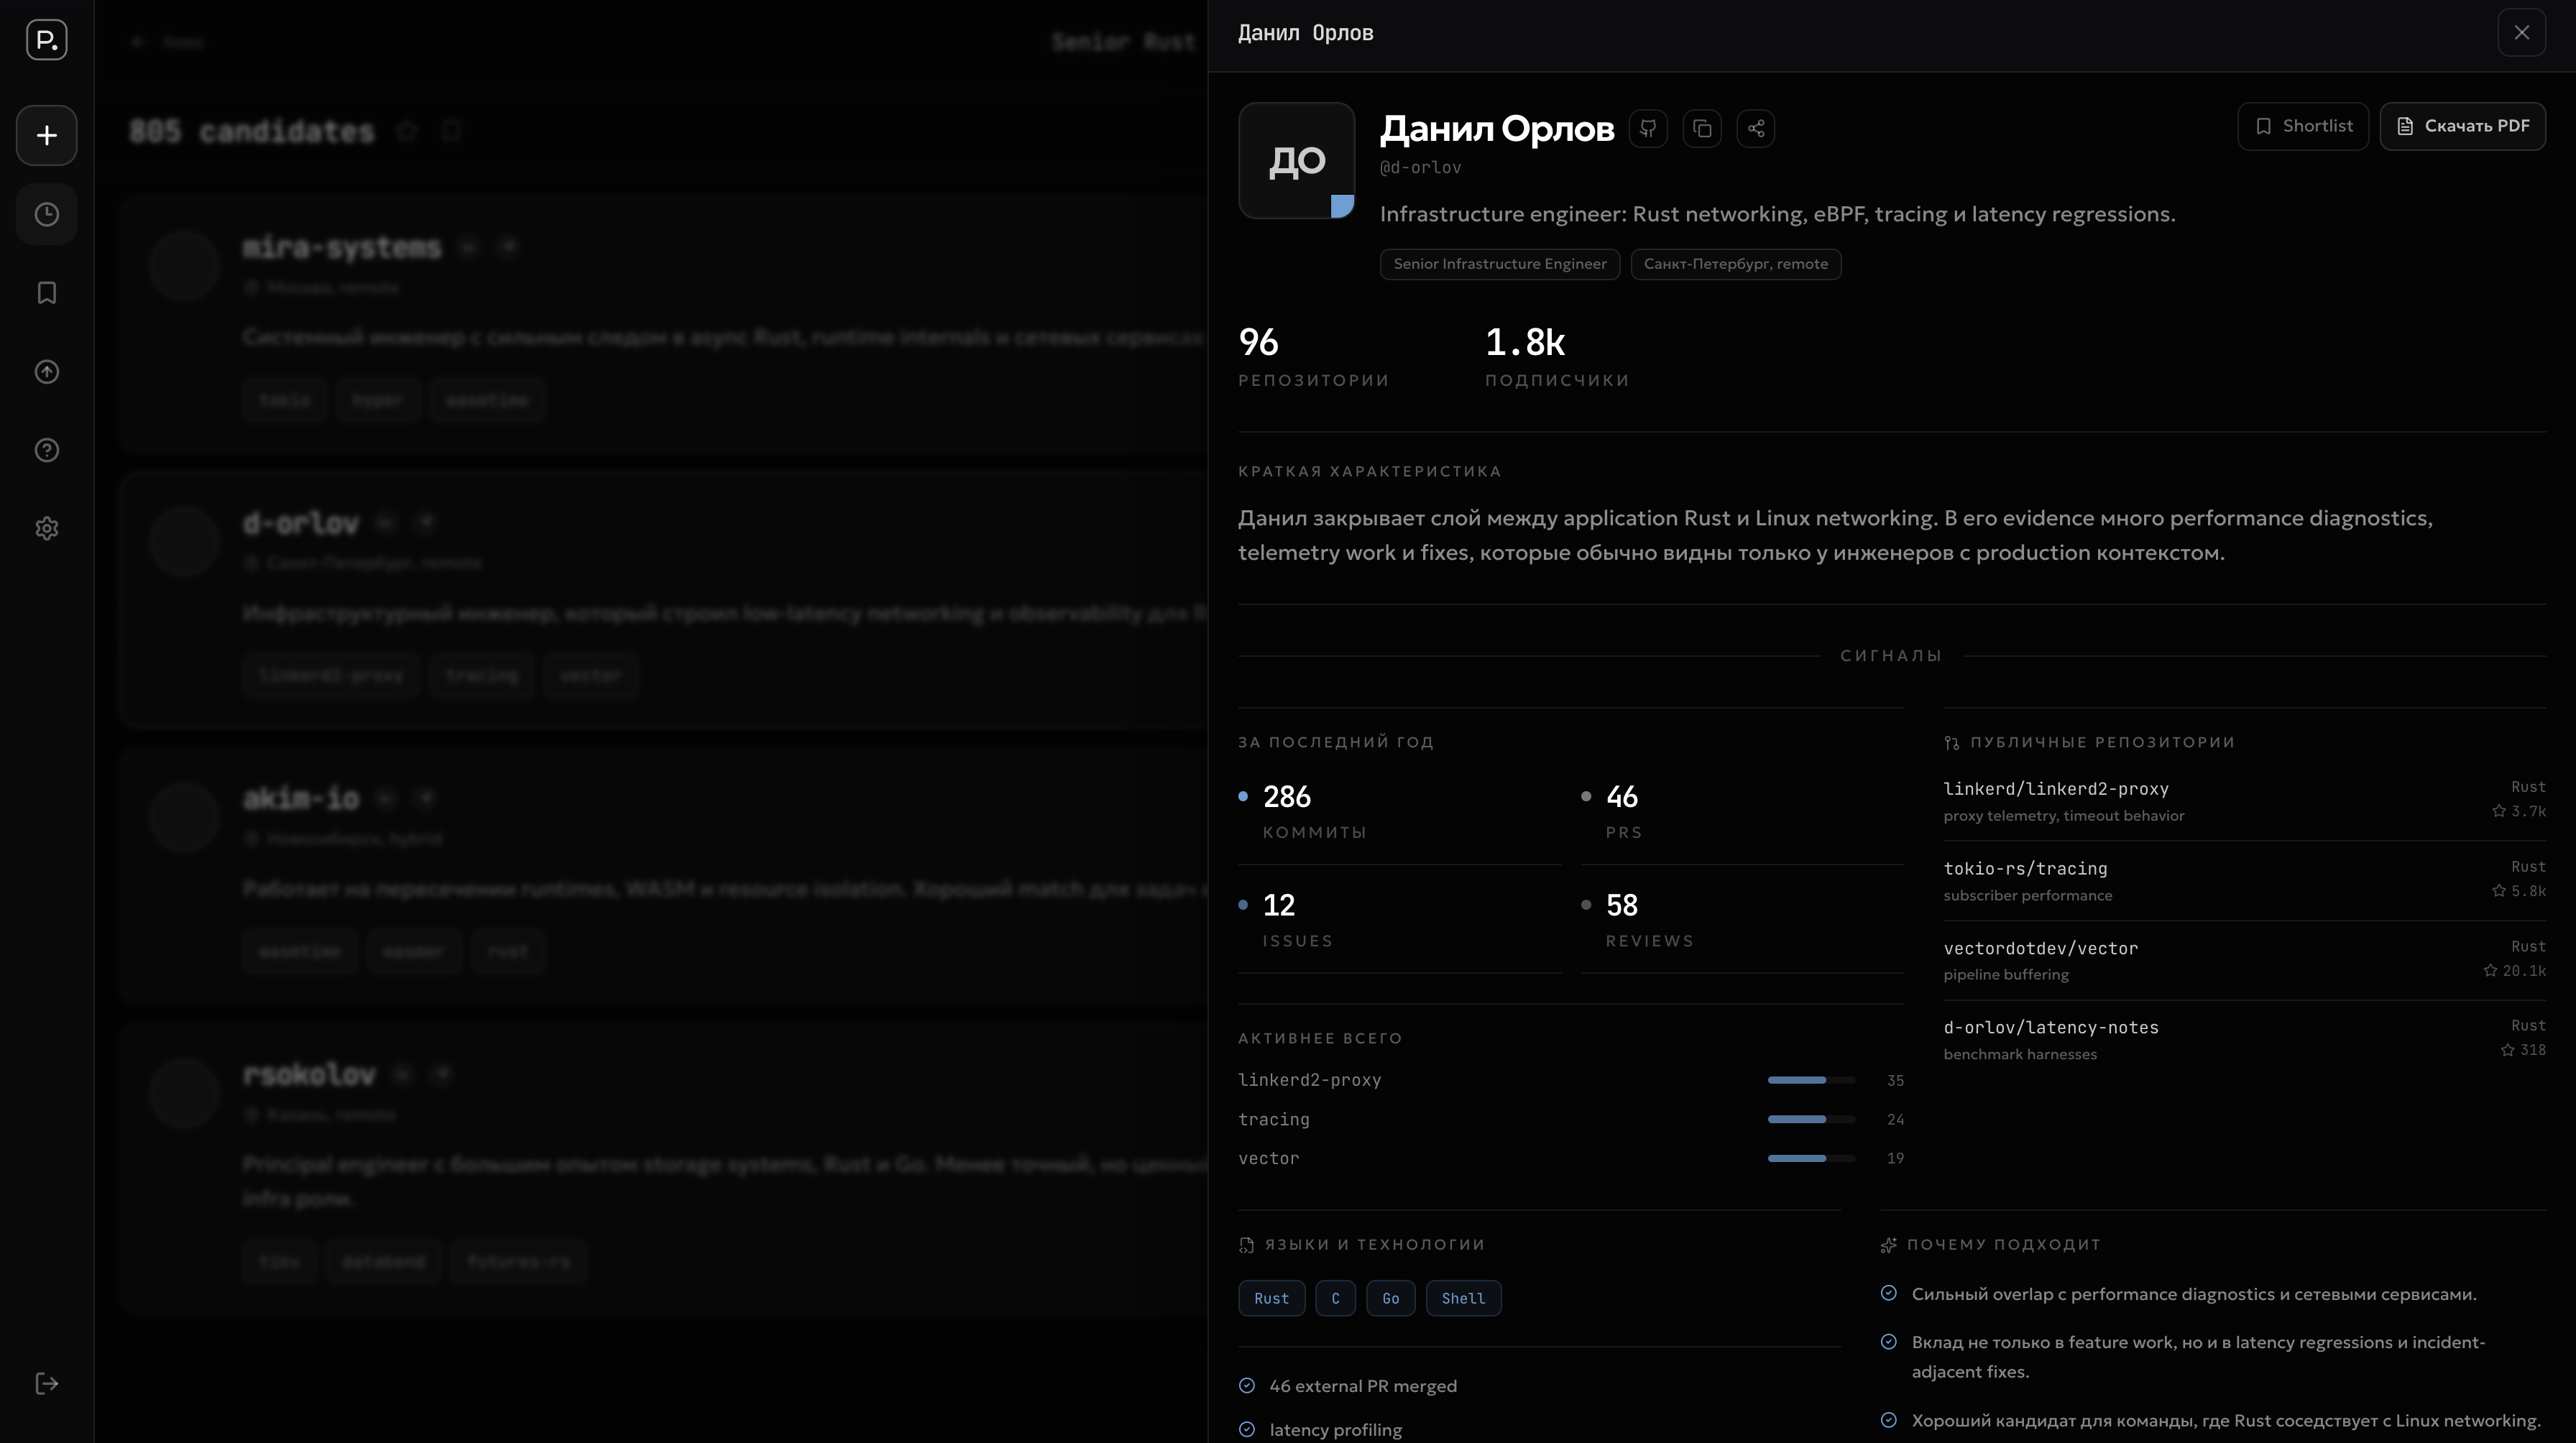Open vectordotdev/vector repository entry

tap(2040, 948)
